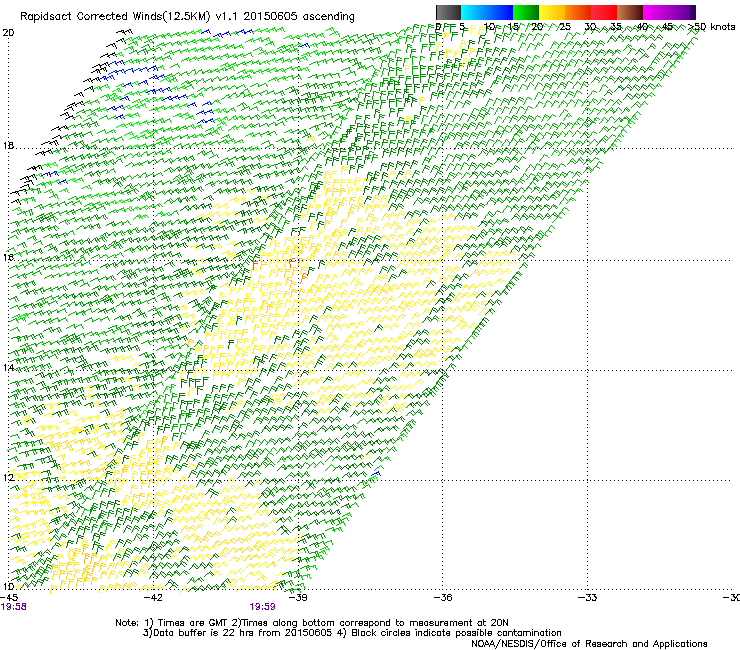
Task: Click the longitude label '-33'
Action: coord(588,598)
